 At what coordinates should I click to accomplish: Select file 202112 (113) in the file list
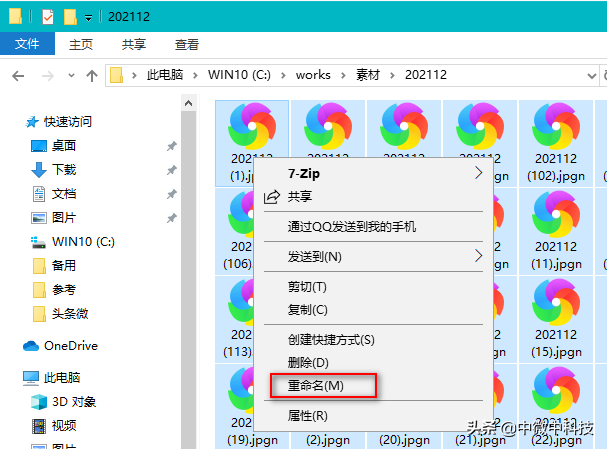point(235,319)
